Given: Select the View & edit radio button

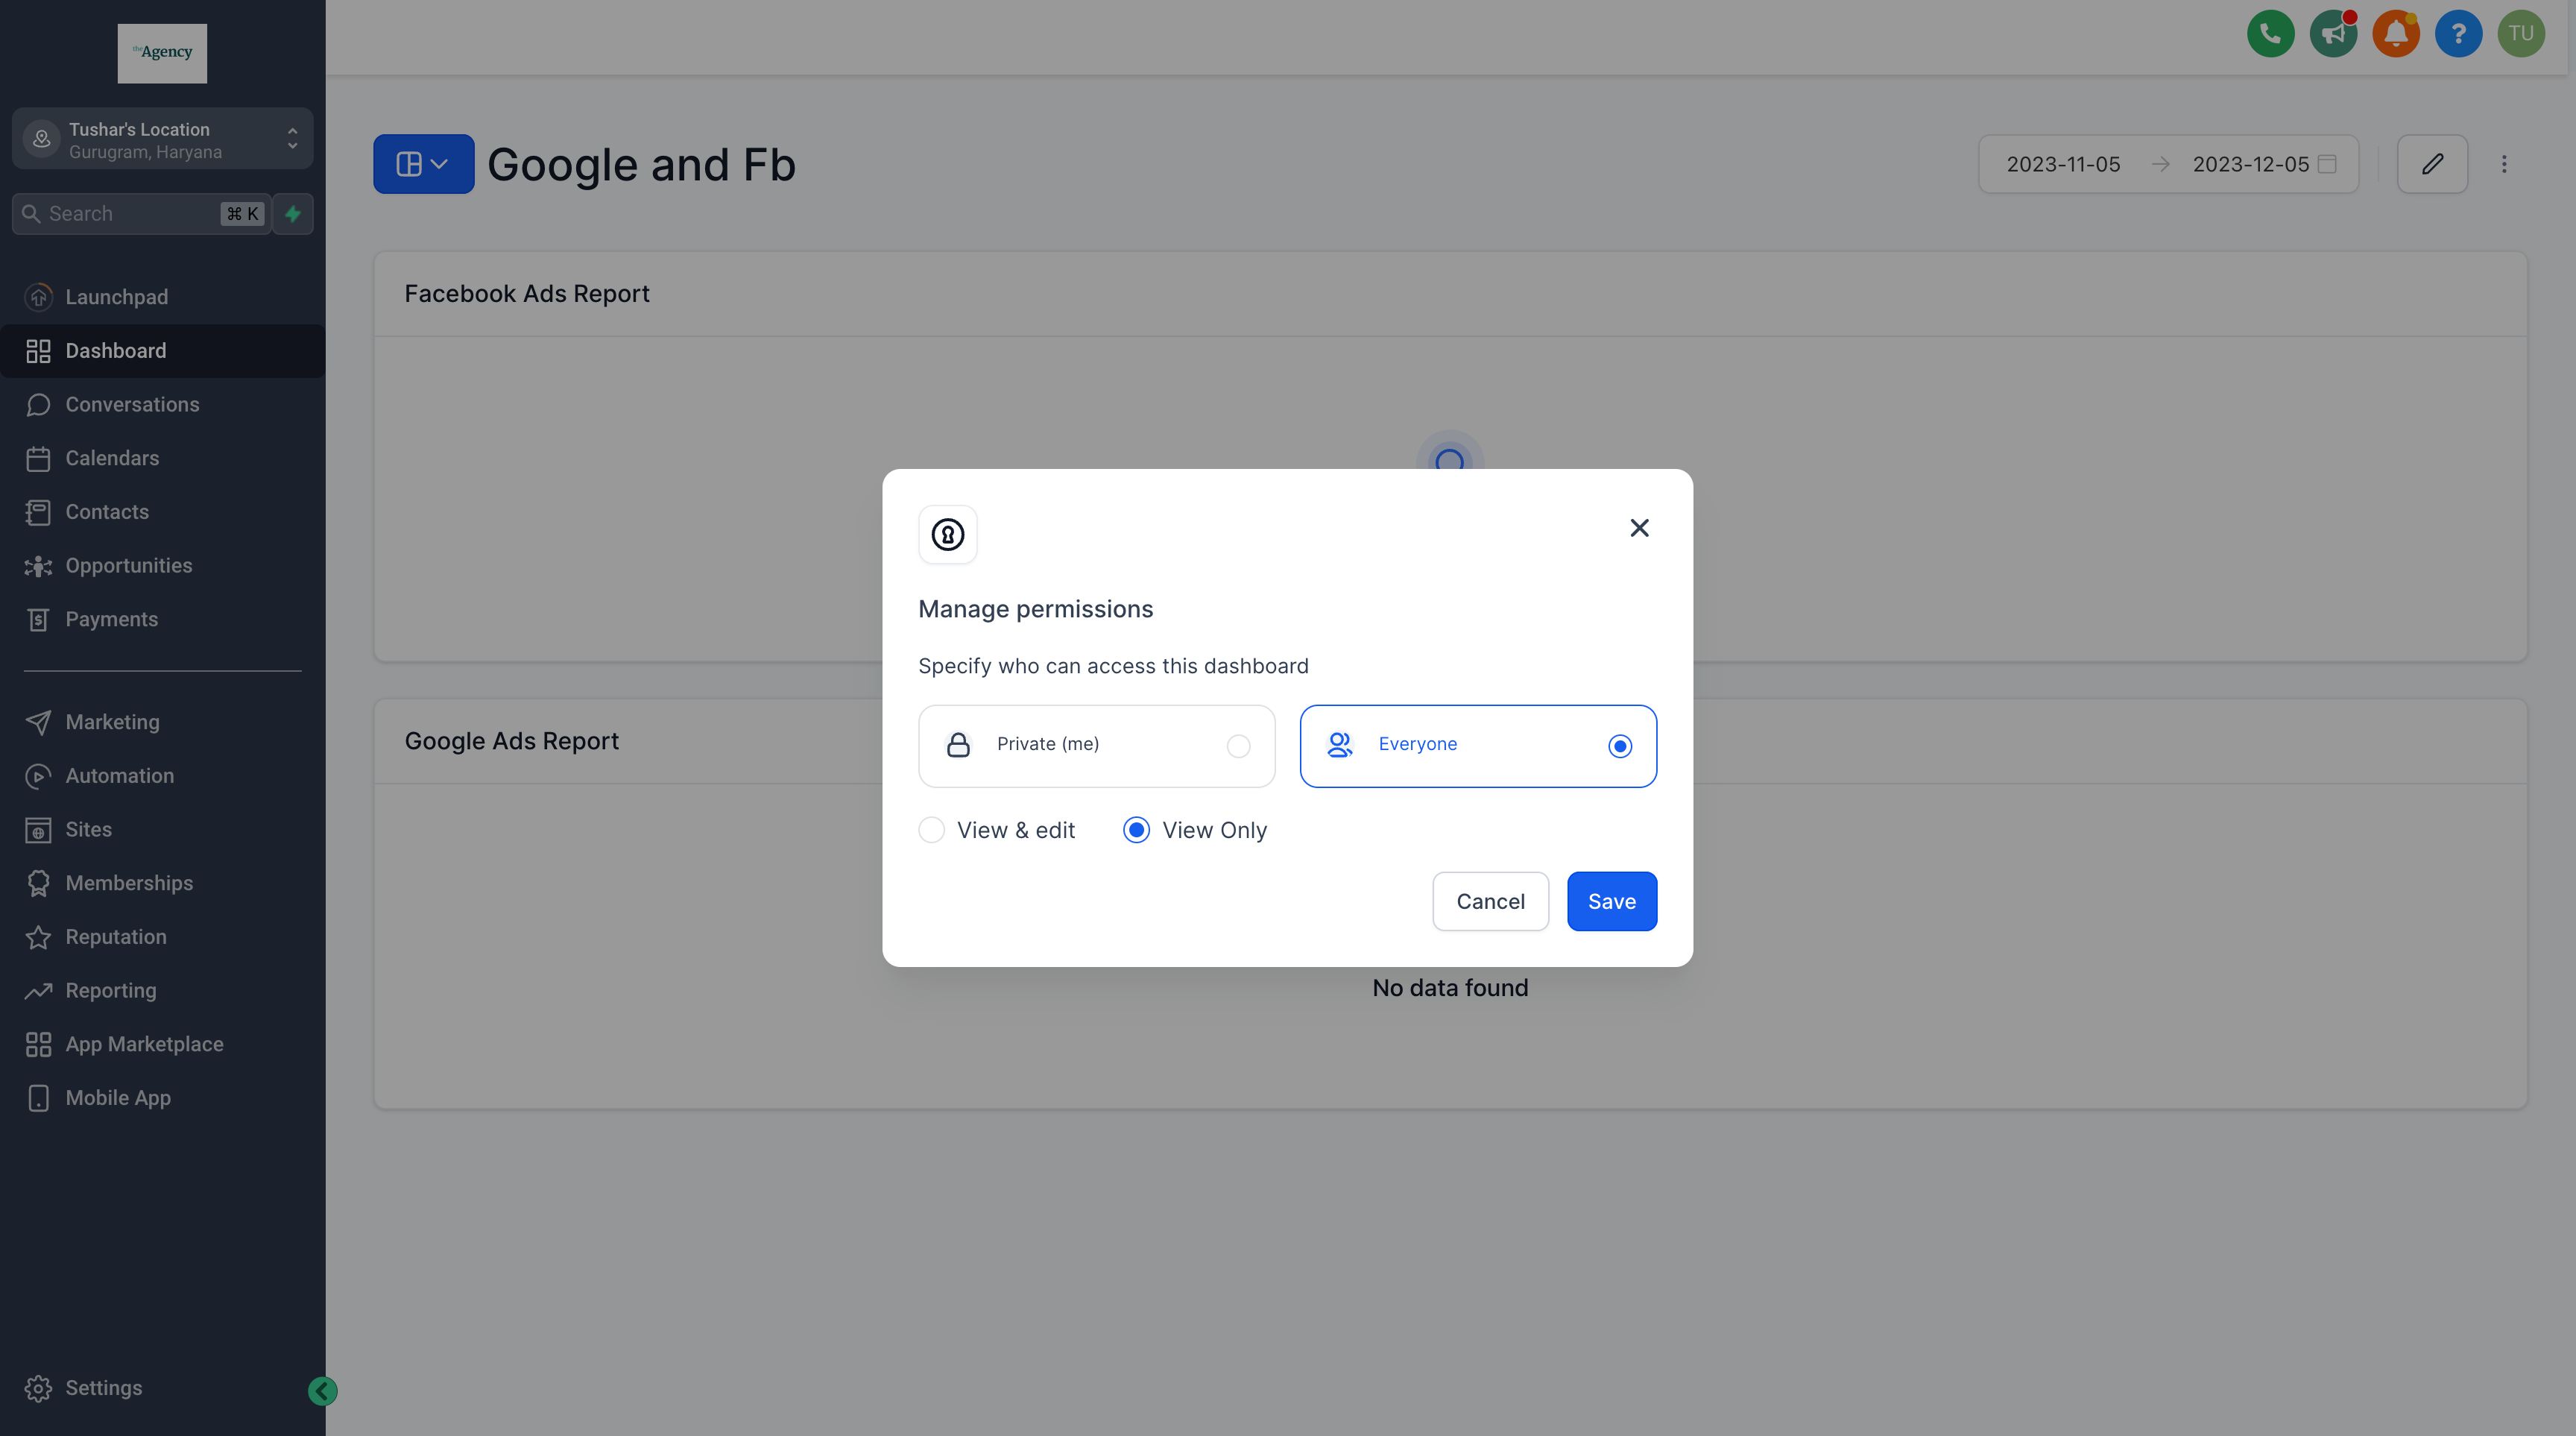Looking at the screenshot, I should coord(931,830).
